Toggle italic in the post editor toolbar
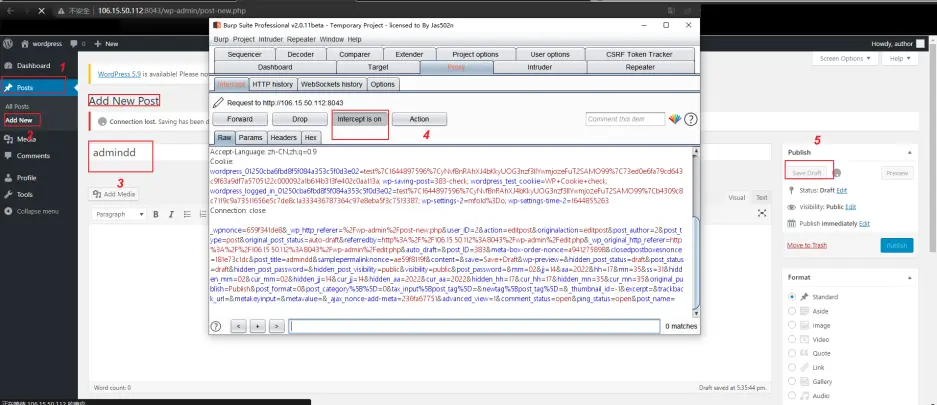The image size is (937, 405). [x=171, y=214]
